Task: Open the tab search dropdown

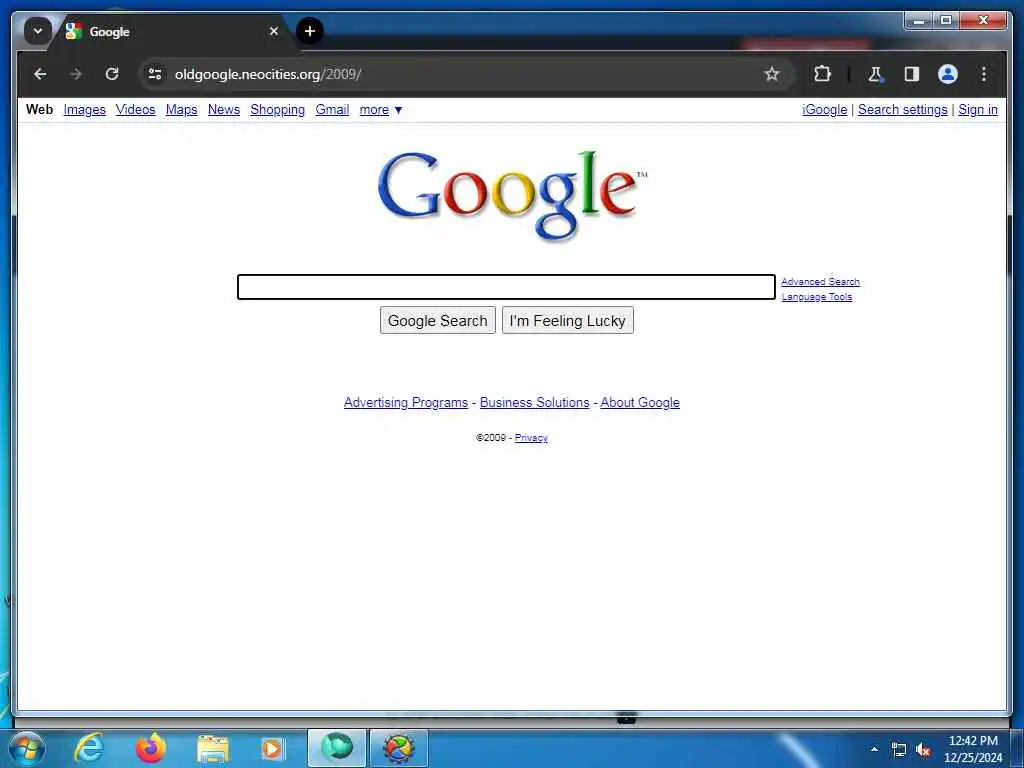Action: click(x=38, y=31)
